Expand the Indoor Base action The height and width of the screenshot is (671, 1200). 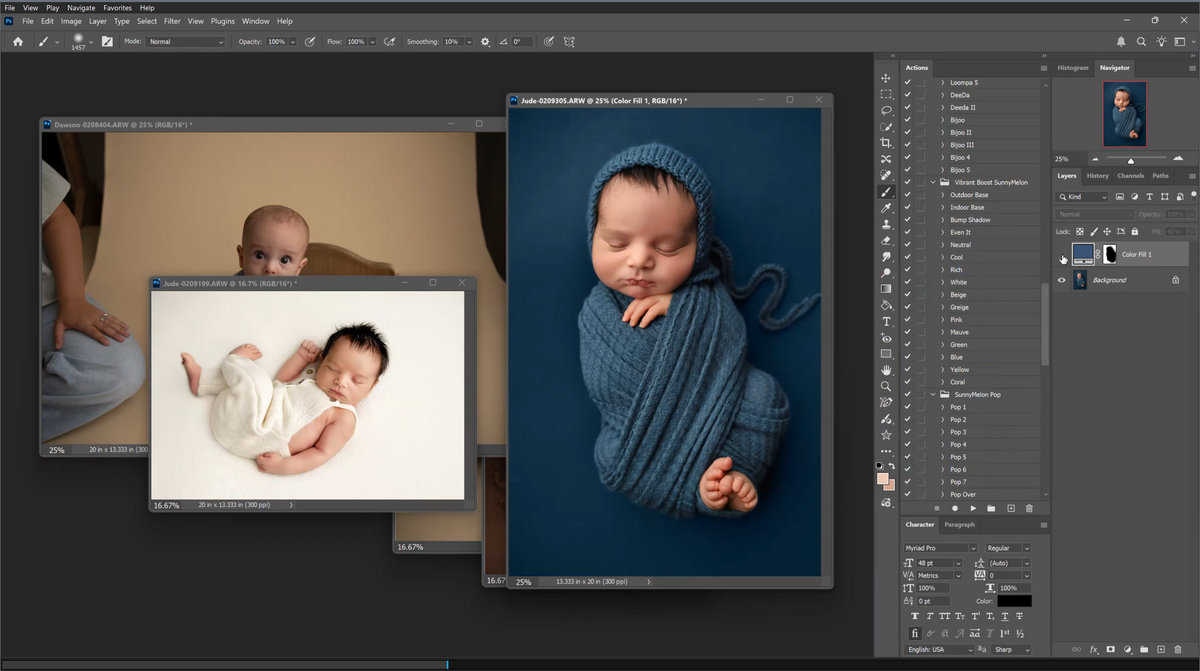(943, 208)
